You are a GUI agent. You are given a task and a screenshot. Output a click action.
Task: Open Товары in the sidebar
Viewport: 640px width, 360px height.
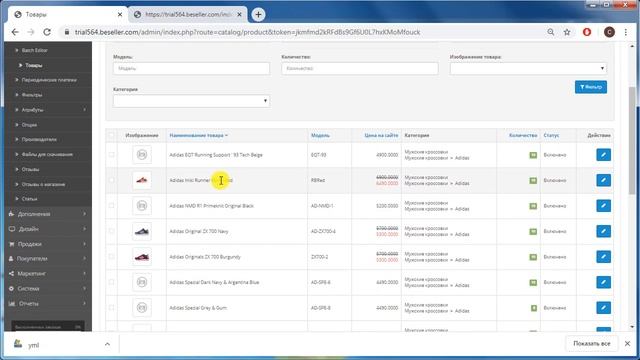click(x=33, y=65)
